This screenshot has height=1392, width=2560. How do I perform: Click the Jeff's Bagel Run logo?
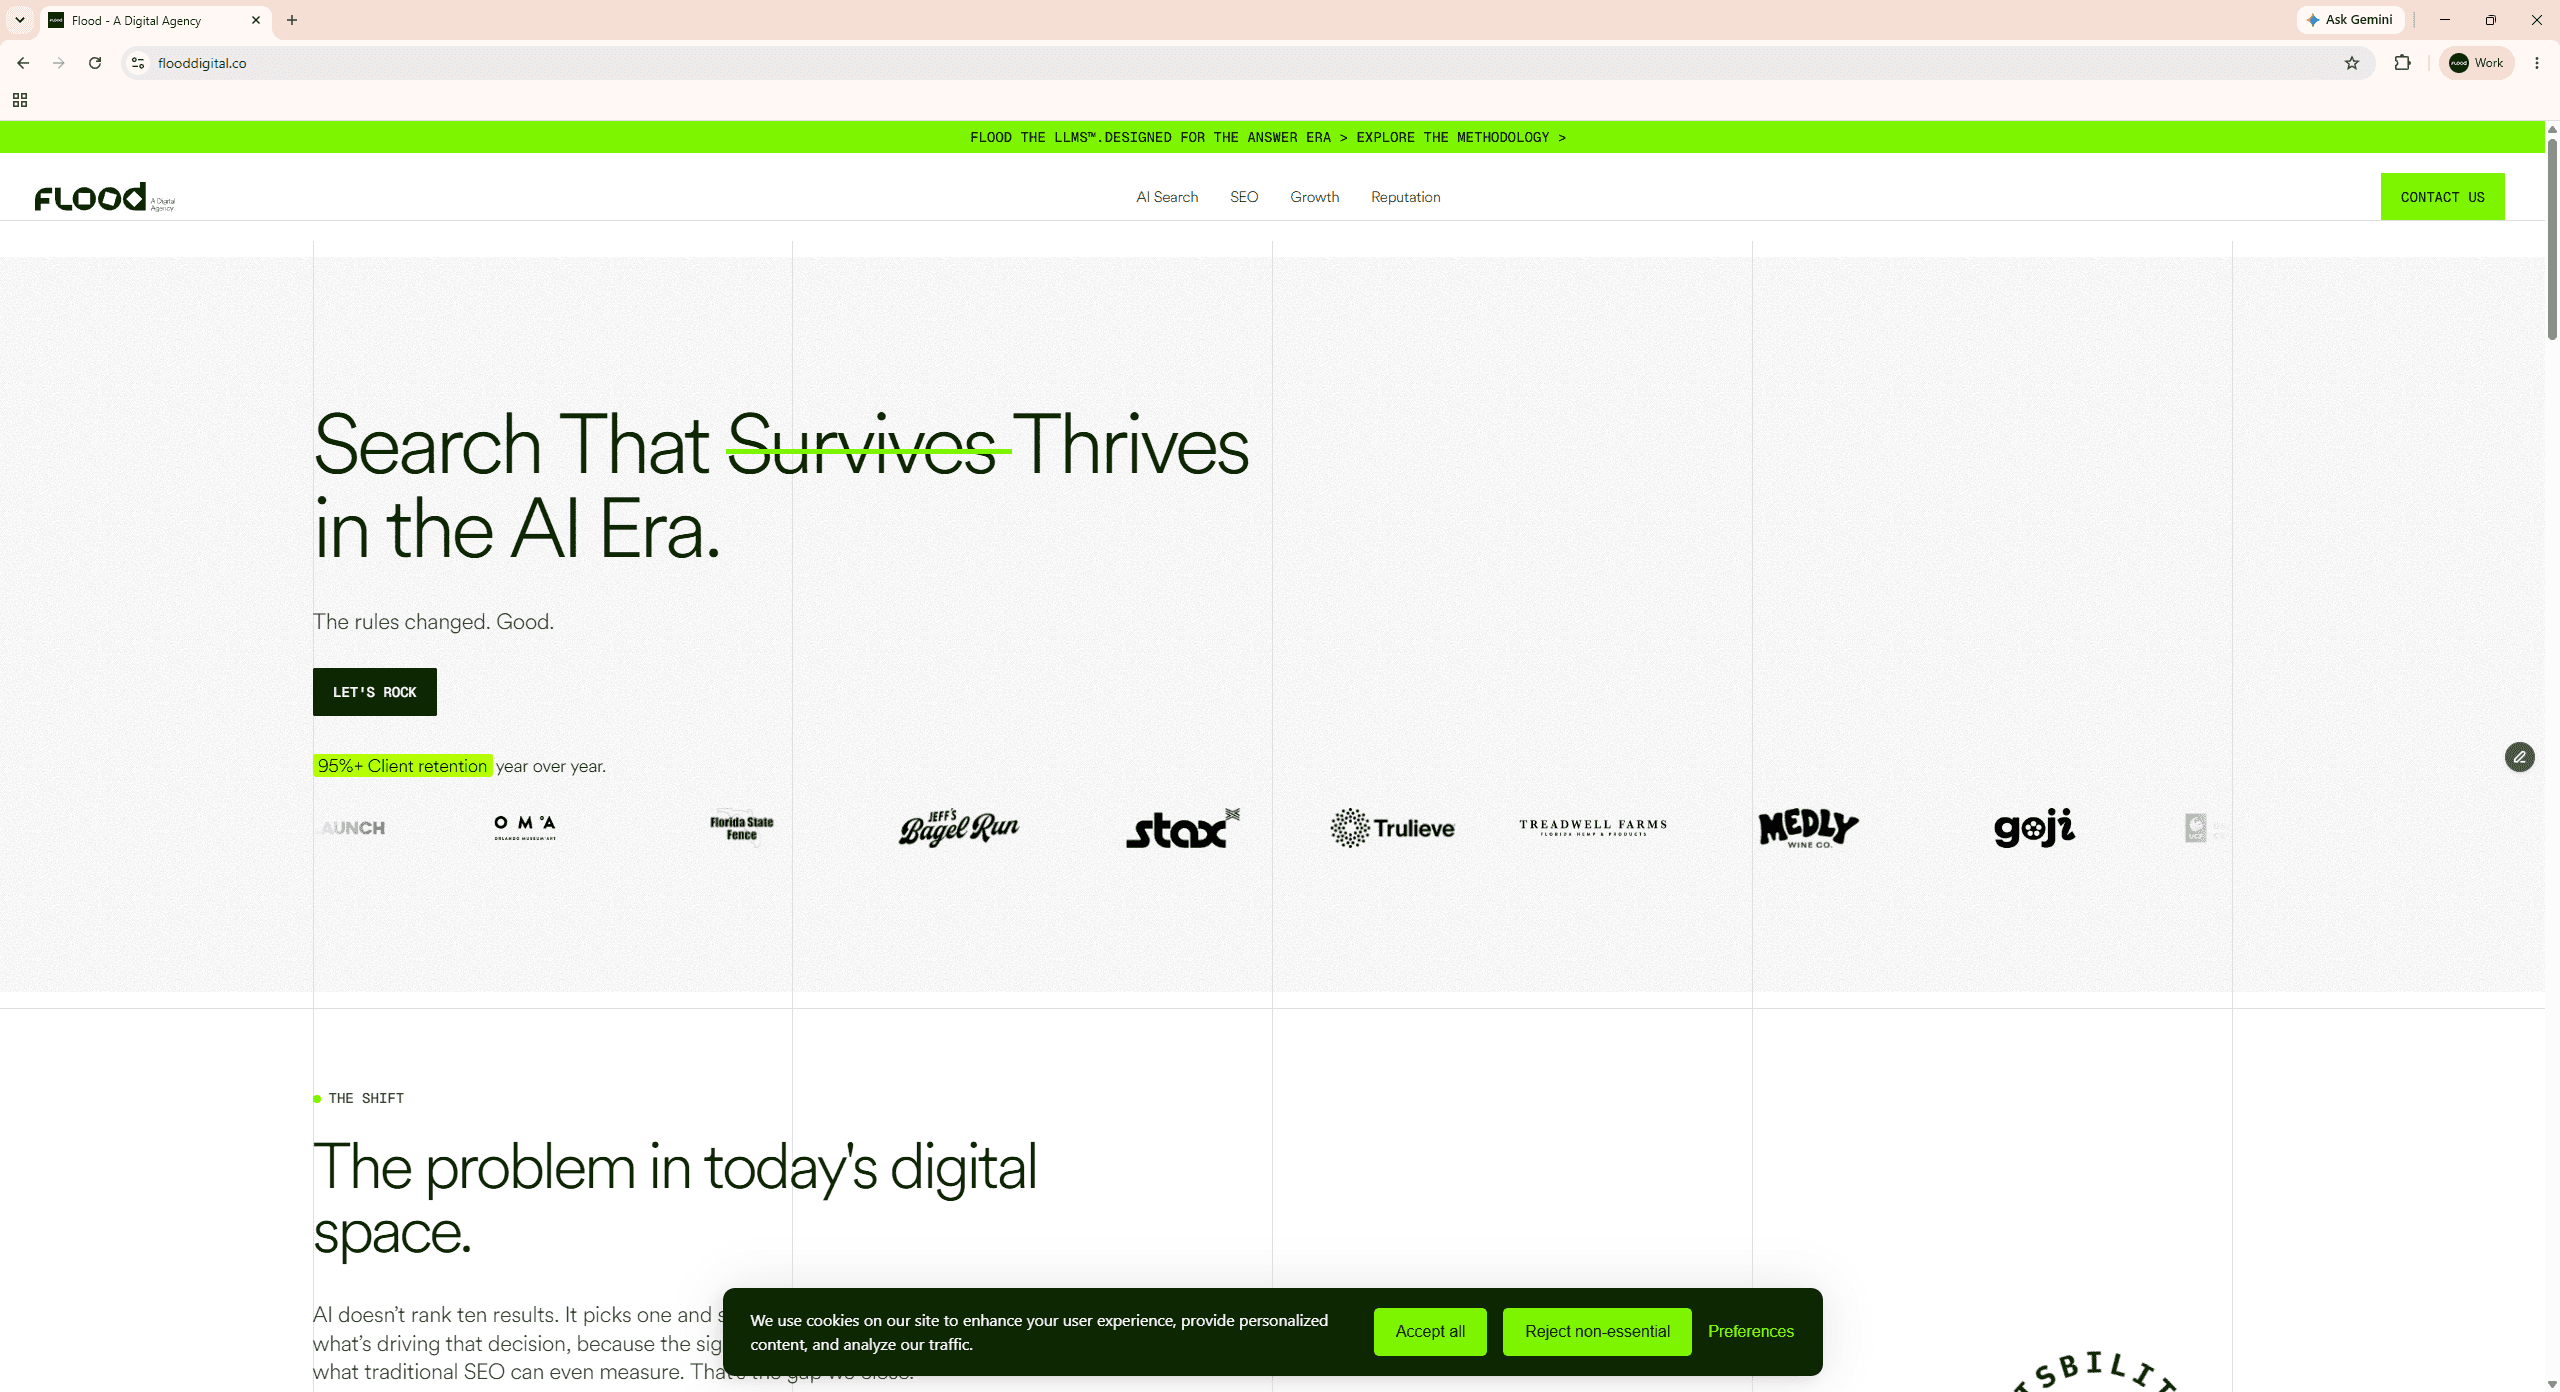click(x=958, y=827)
